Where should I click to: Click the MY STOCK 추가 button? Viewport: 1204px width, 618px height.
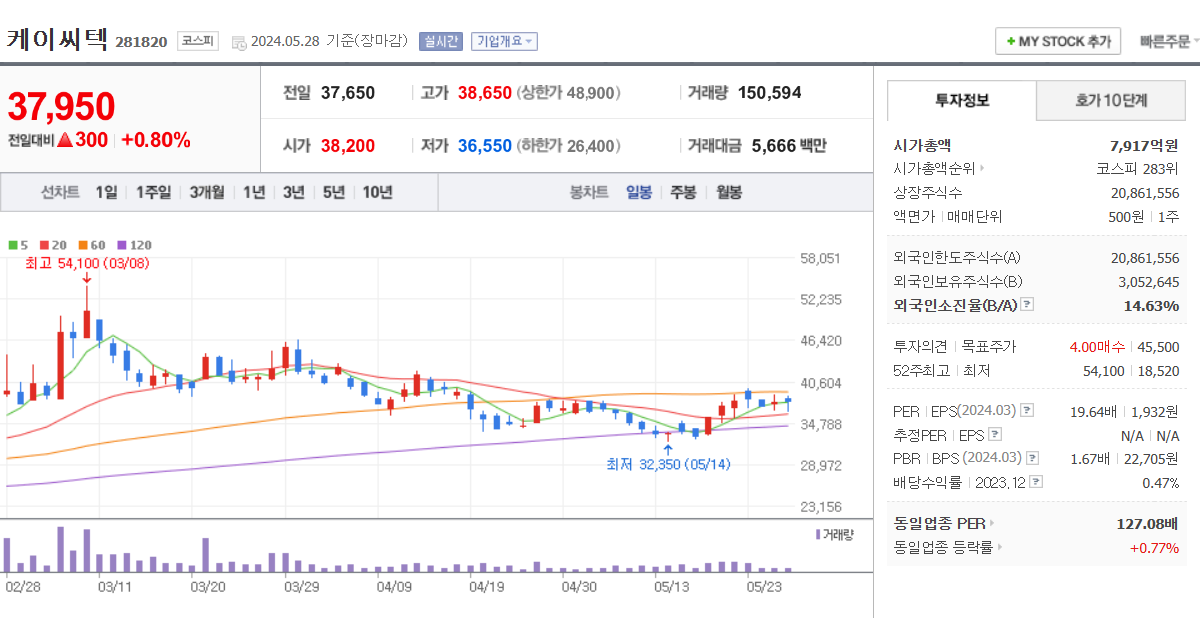click(x=1058, y=41)
